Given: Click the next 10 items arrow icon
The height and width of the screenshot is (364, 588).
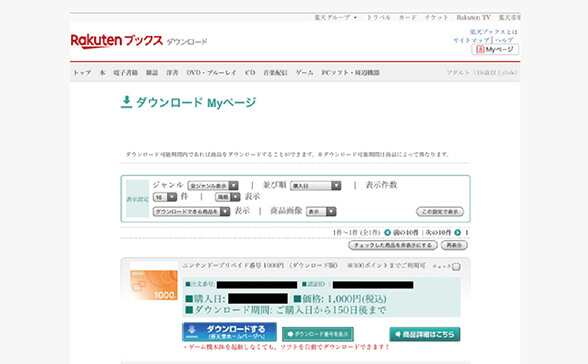Looking at the screenshot, I should (x=458, y=232).
